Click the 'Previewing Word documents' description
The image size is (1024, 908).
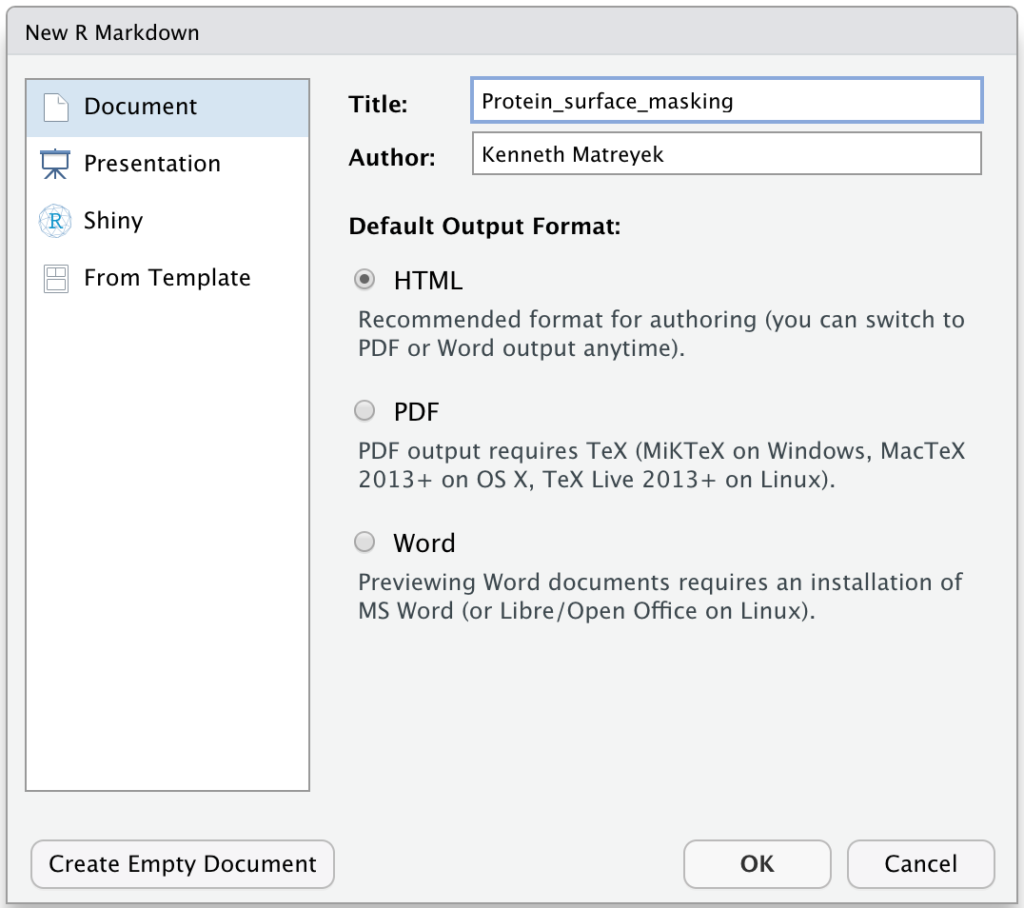(660, 596)
